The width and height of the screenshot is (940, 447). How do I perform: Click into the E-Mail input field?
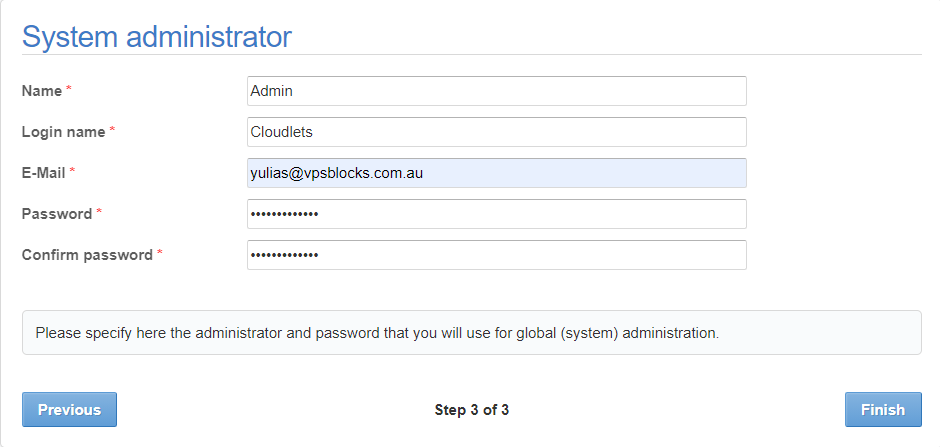point(496,173)
